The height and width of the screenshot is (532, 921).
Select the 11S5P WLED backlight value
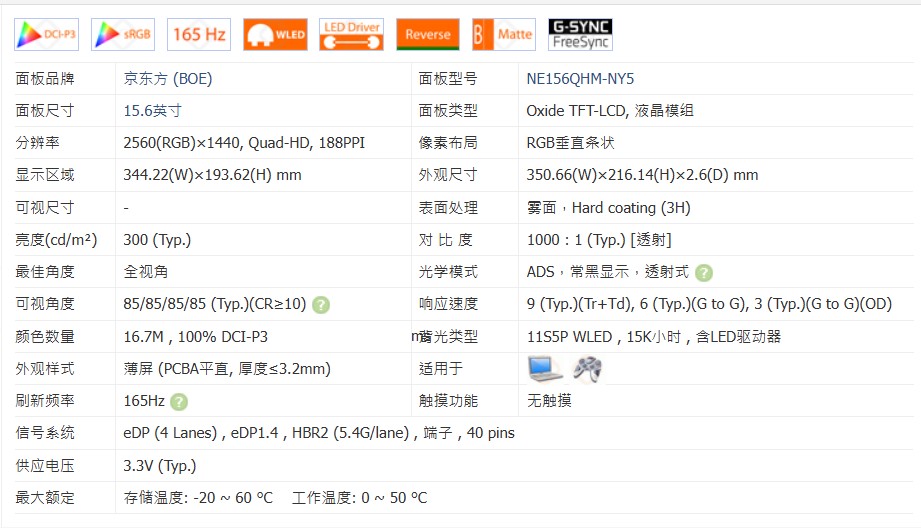click(x=654, y=337)
